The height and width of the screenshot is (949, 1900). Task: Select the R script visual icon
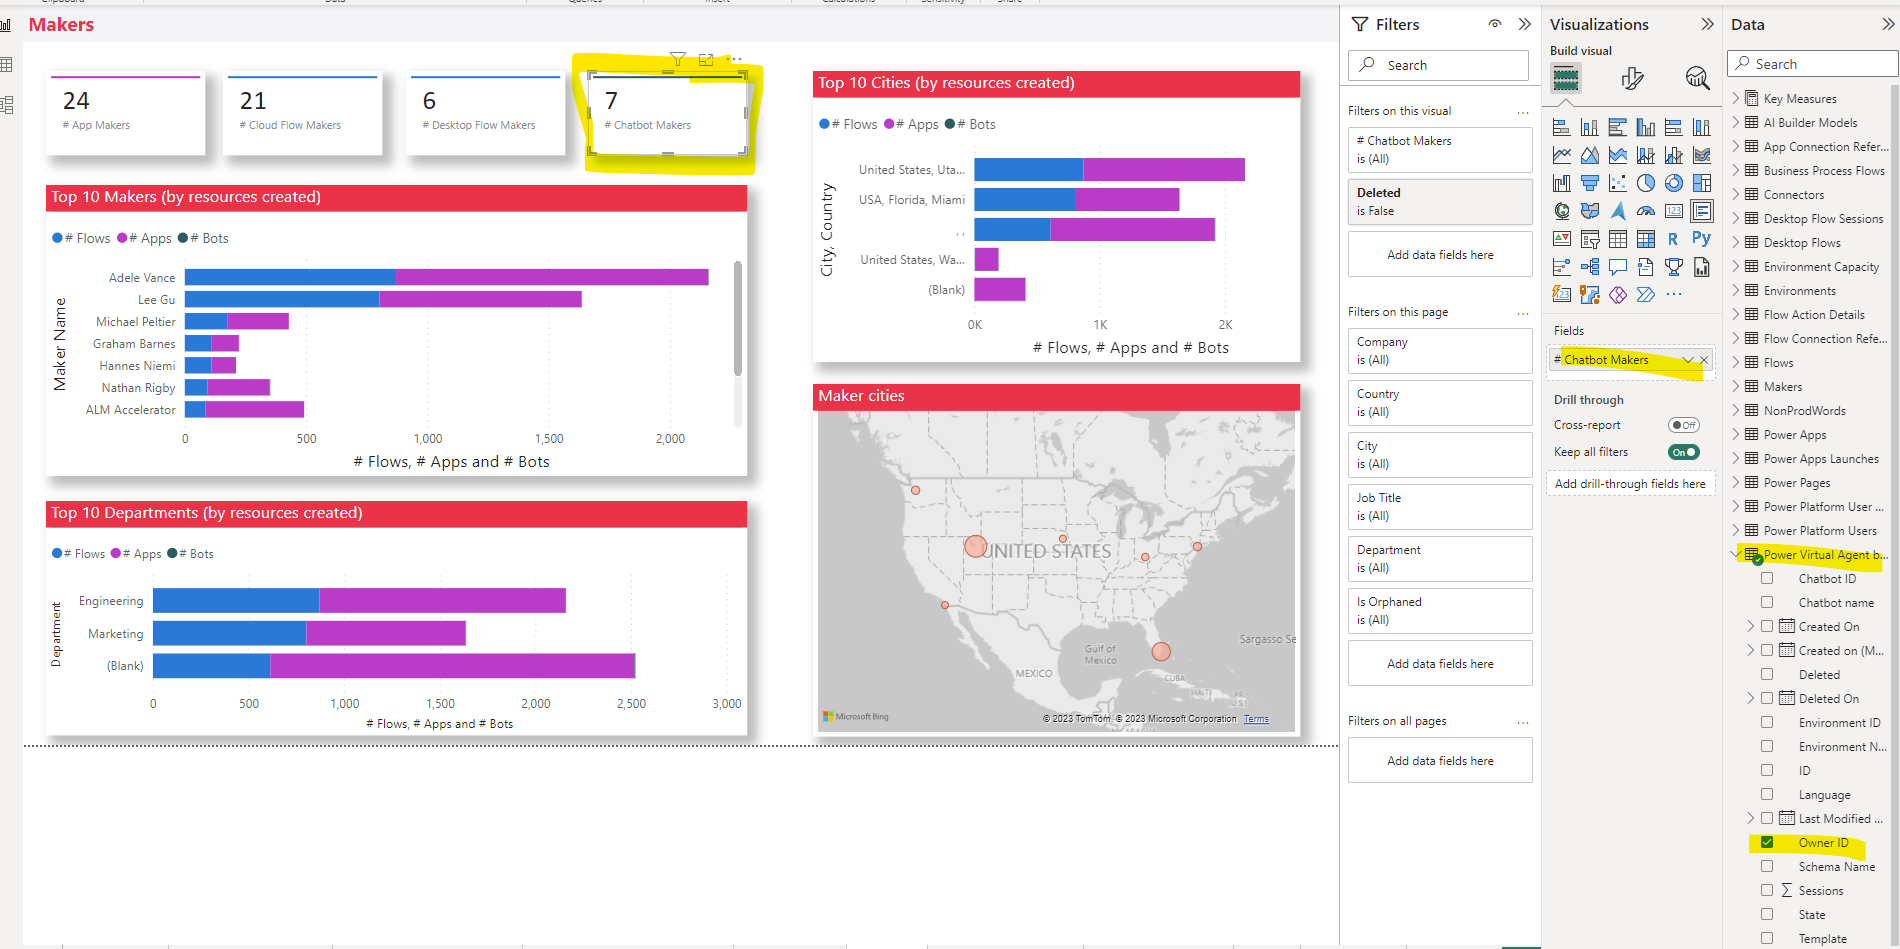pyautogui.click(x=1674, y=238)
